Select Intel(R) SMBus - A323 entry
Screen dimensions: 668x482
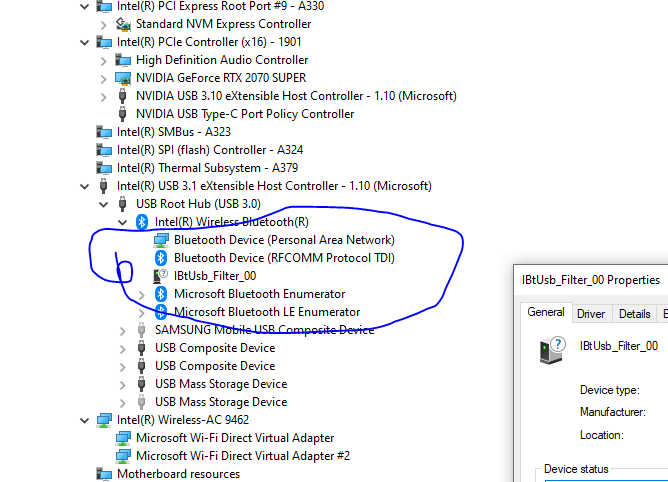click(174, 132)
